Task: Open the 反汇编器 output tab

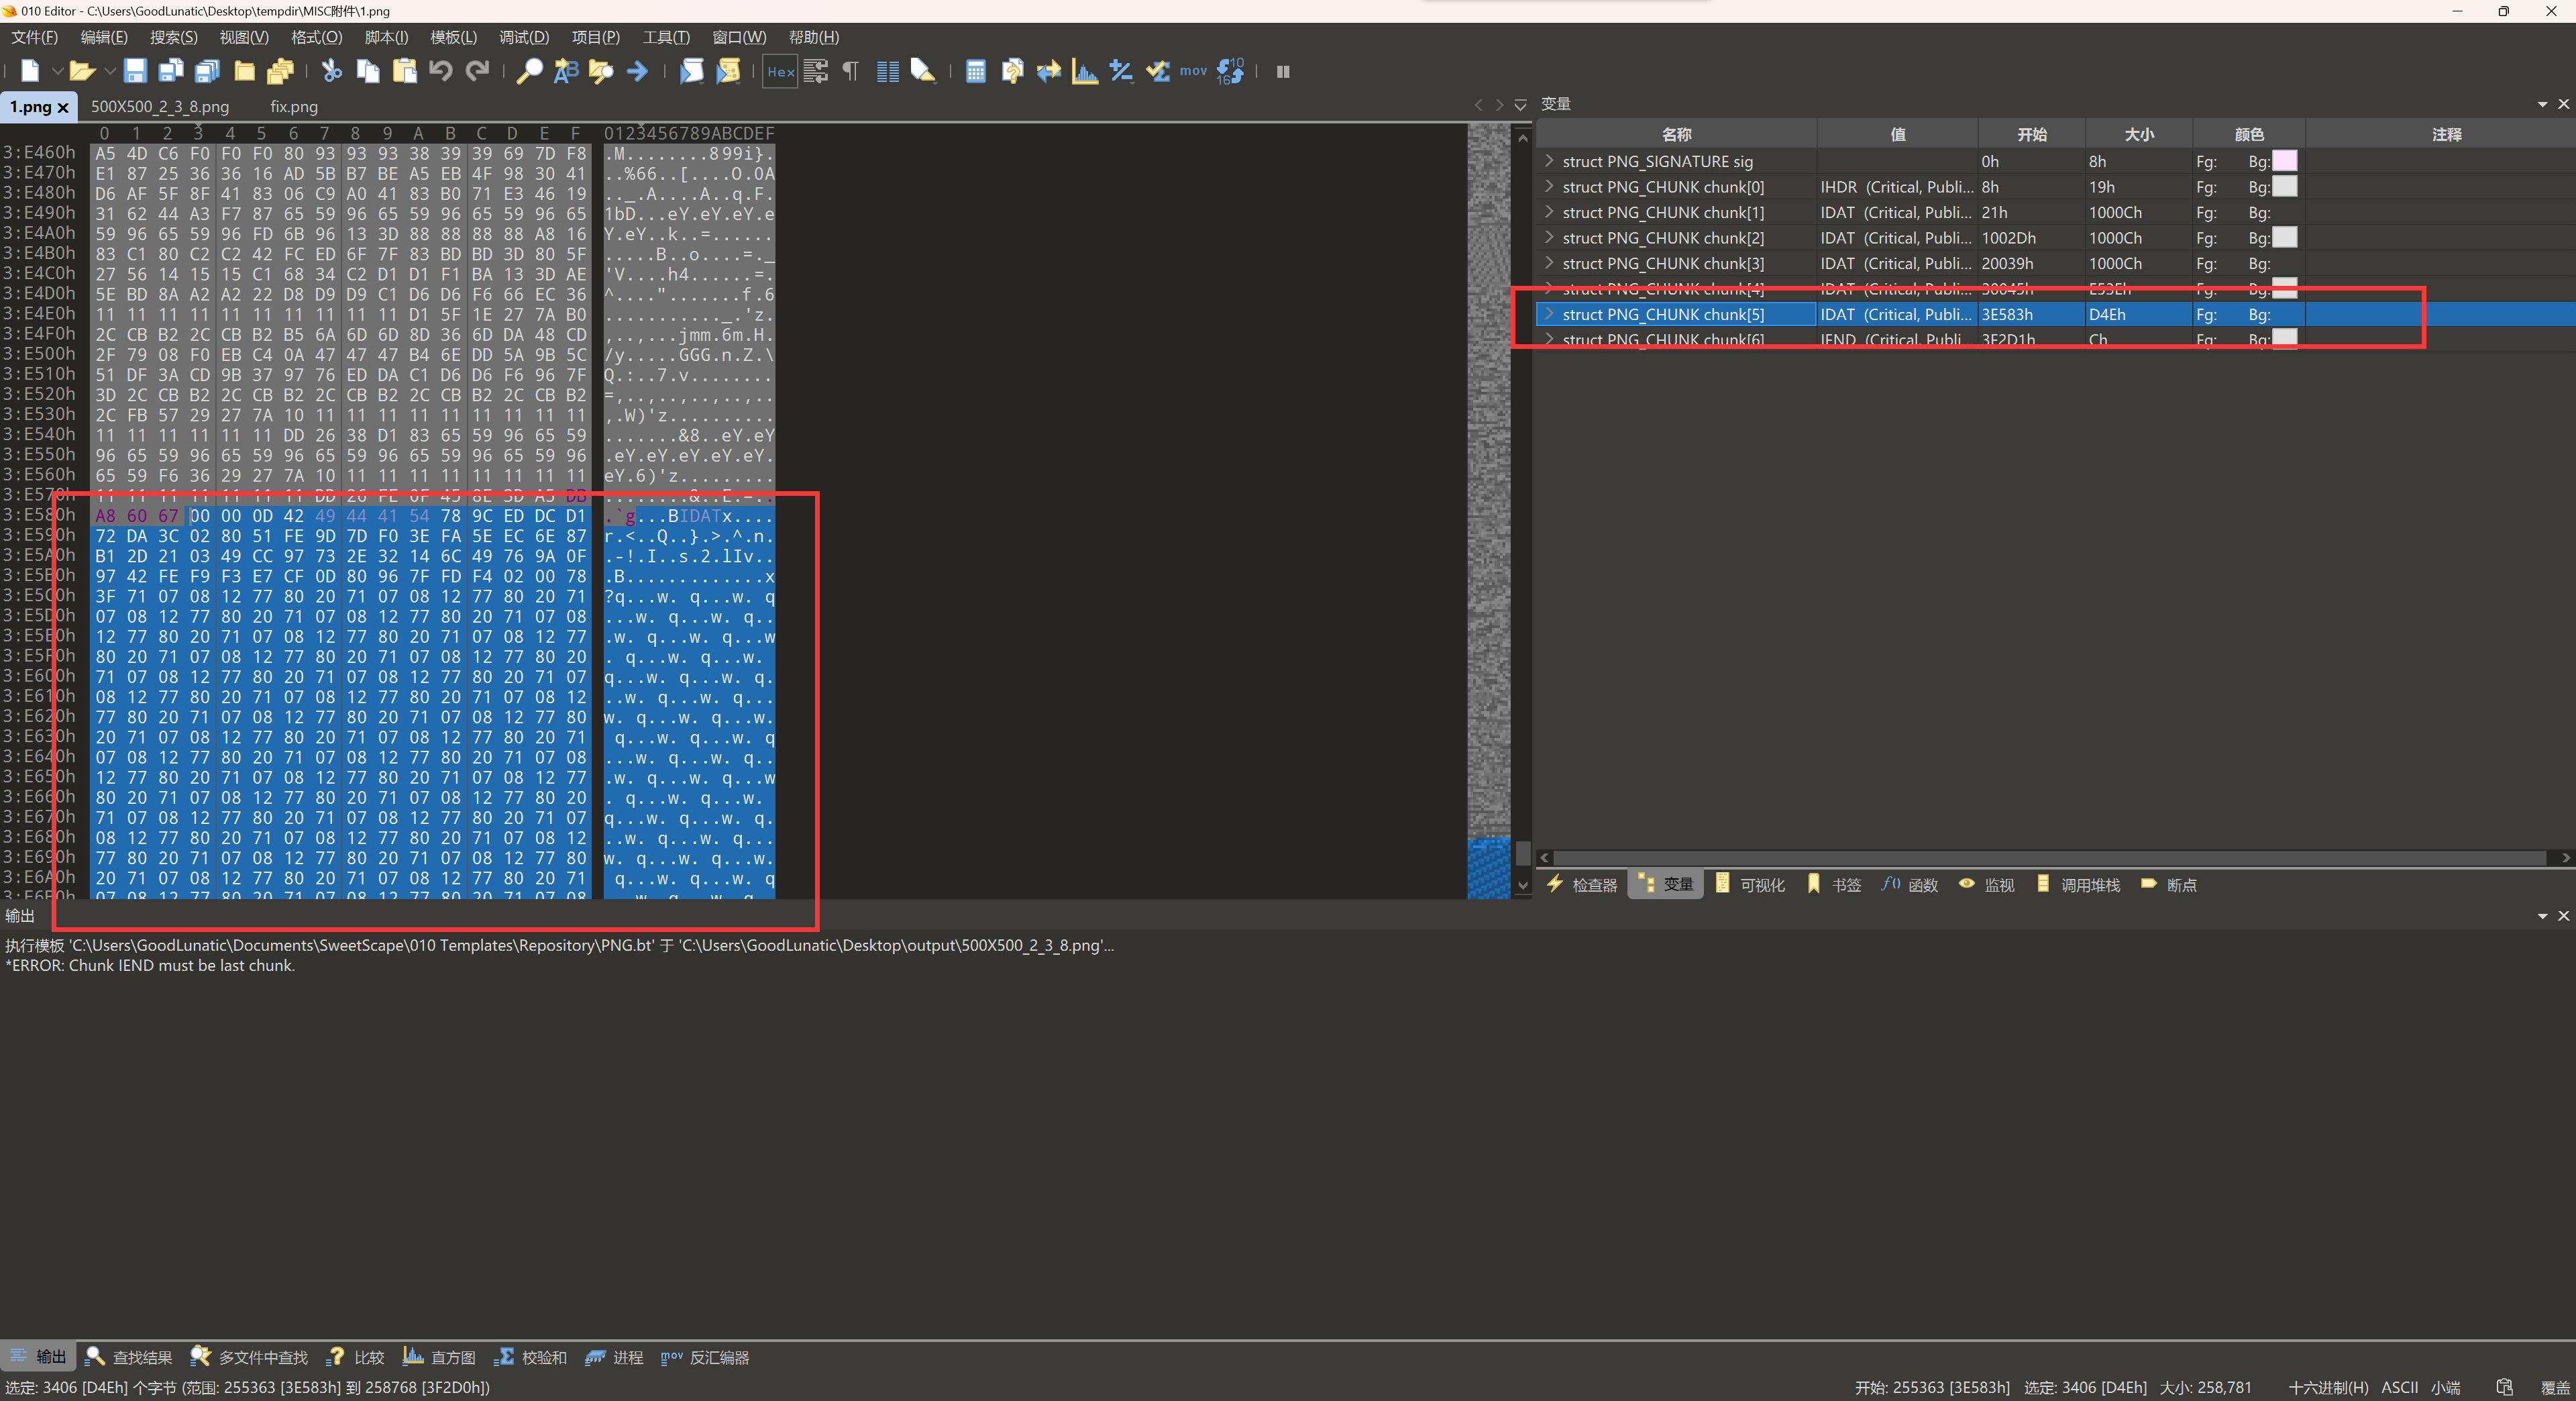Action: point(705,1357)
